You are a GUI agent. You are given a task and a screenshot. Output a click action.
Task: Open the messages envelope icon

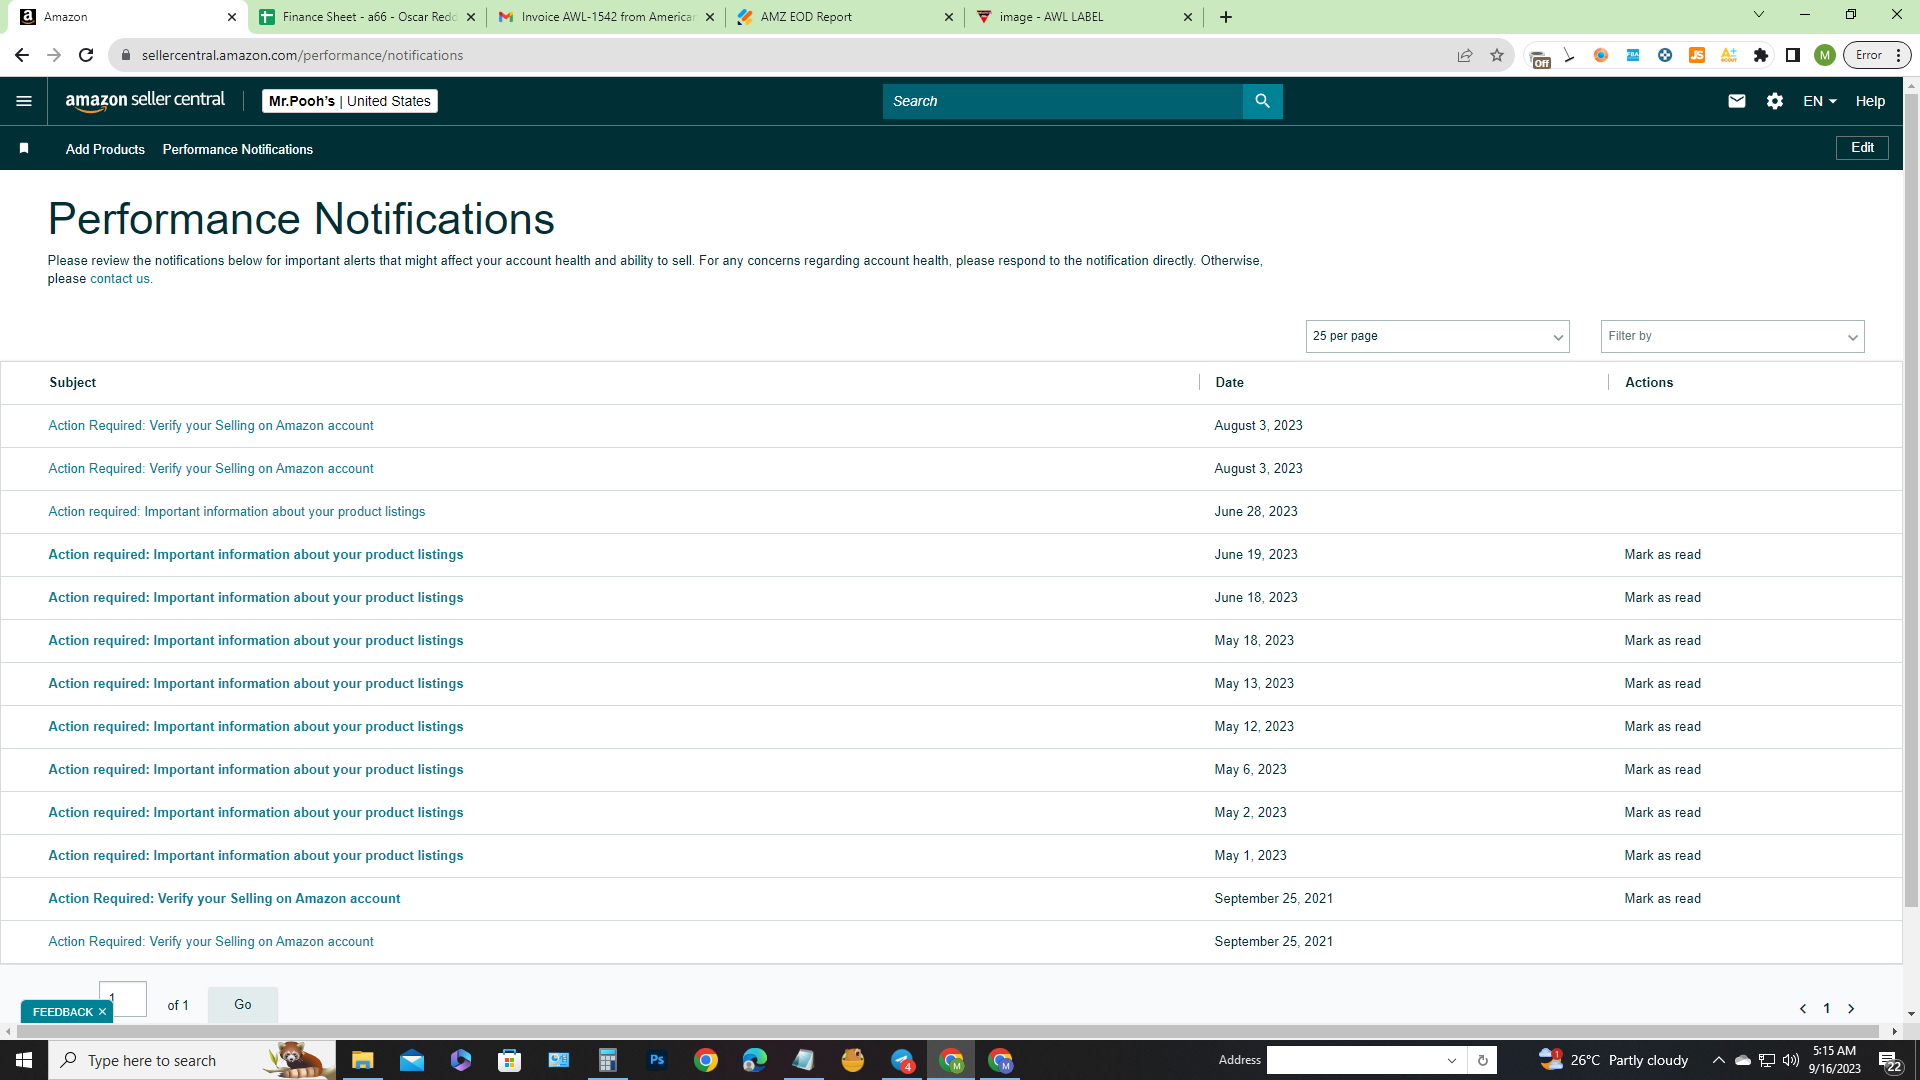coord(1737,101)
